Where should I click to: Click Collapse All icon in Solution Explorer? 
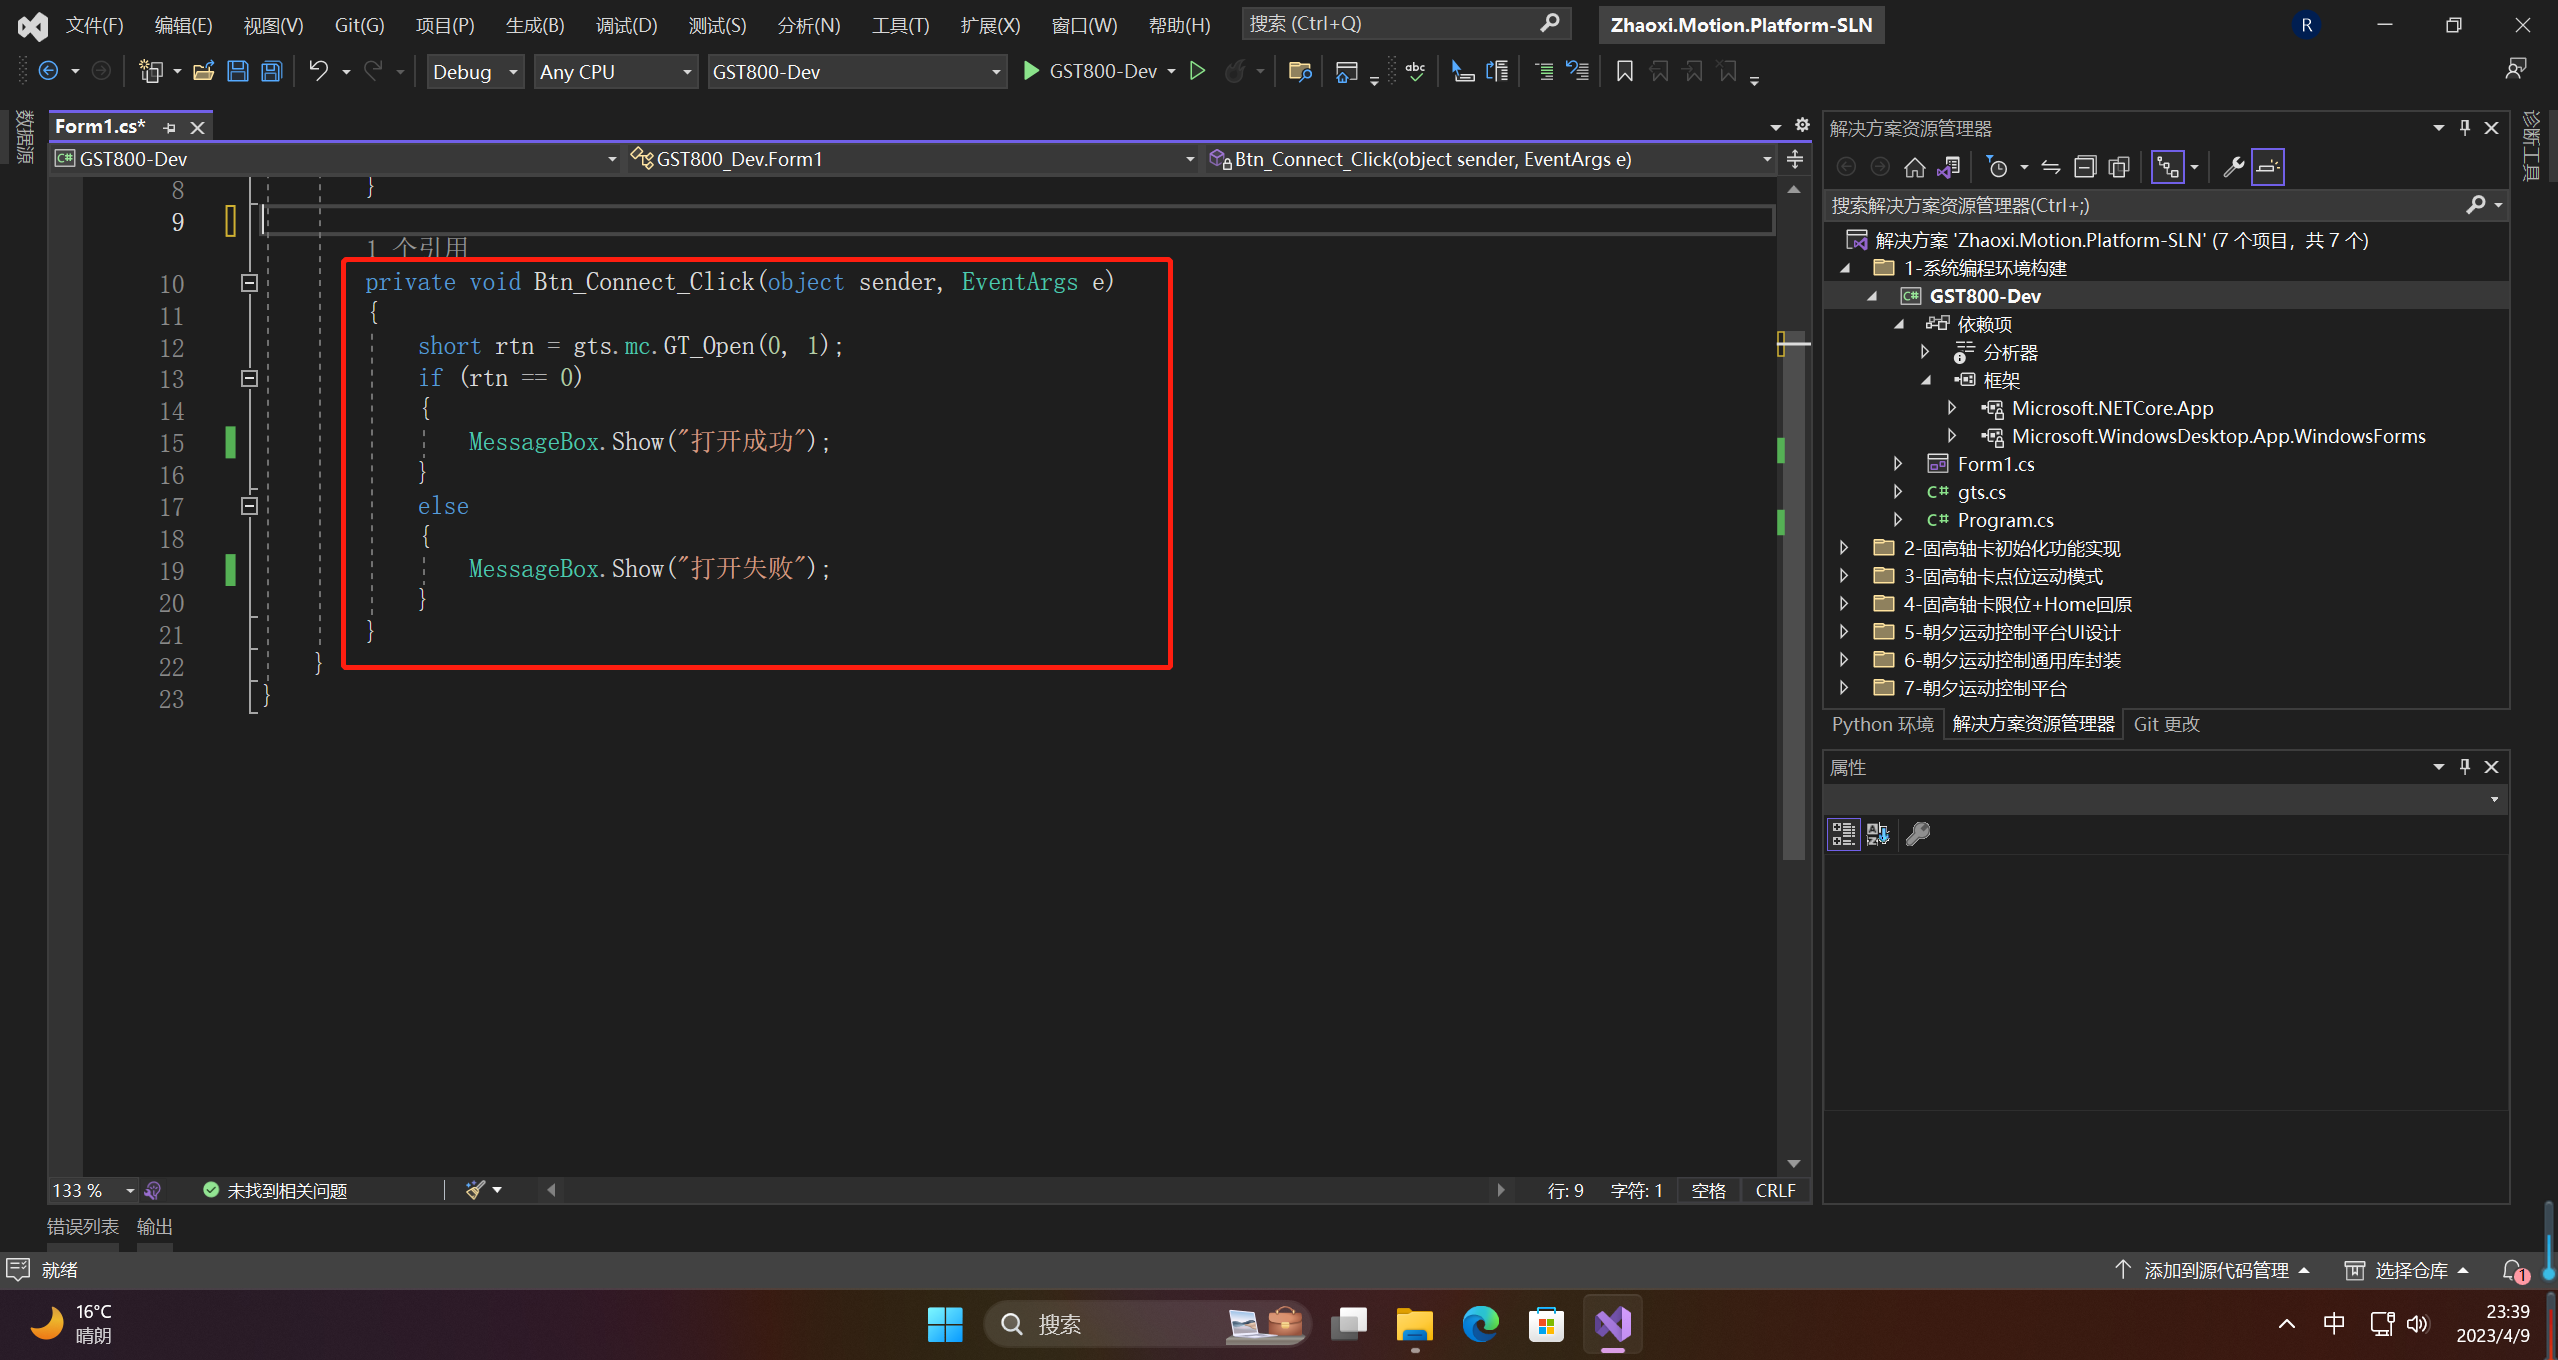(x=2084, y=167)
